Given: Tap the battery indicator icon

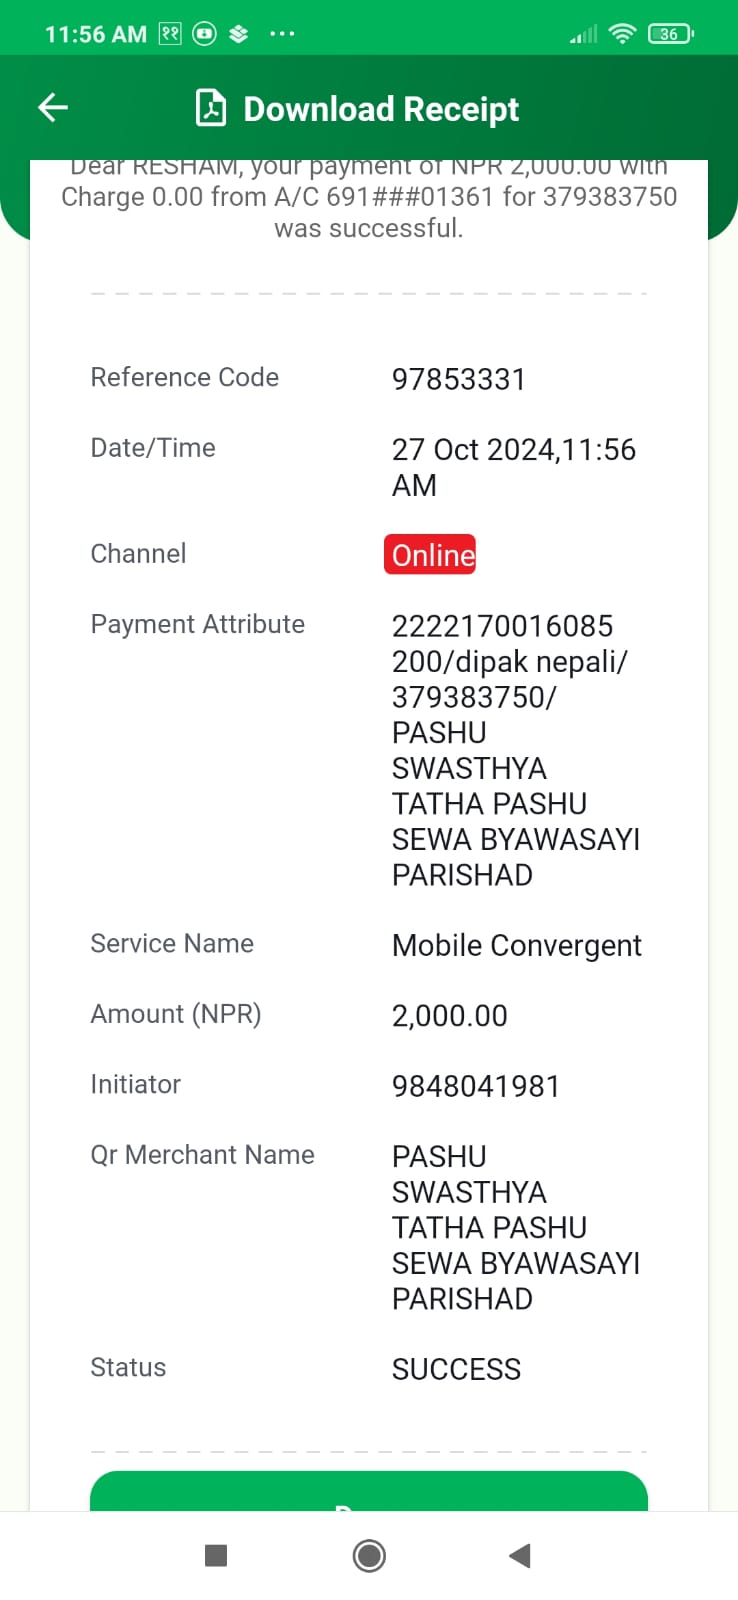Looking at the screenshot, I should pos(671,34).
